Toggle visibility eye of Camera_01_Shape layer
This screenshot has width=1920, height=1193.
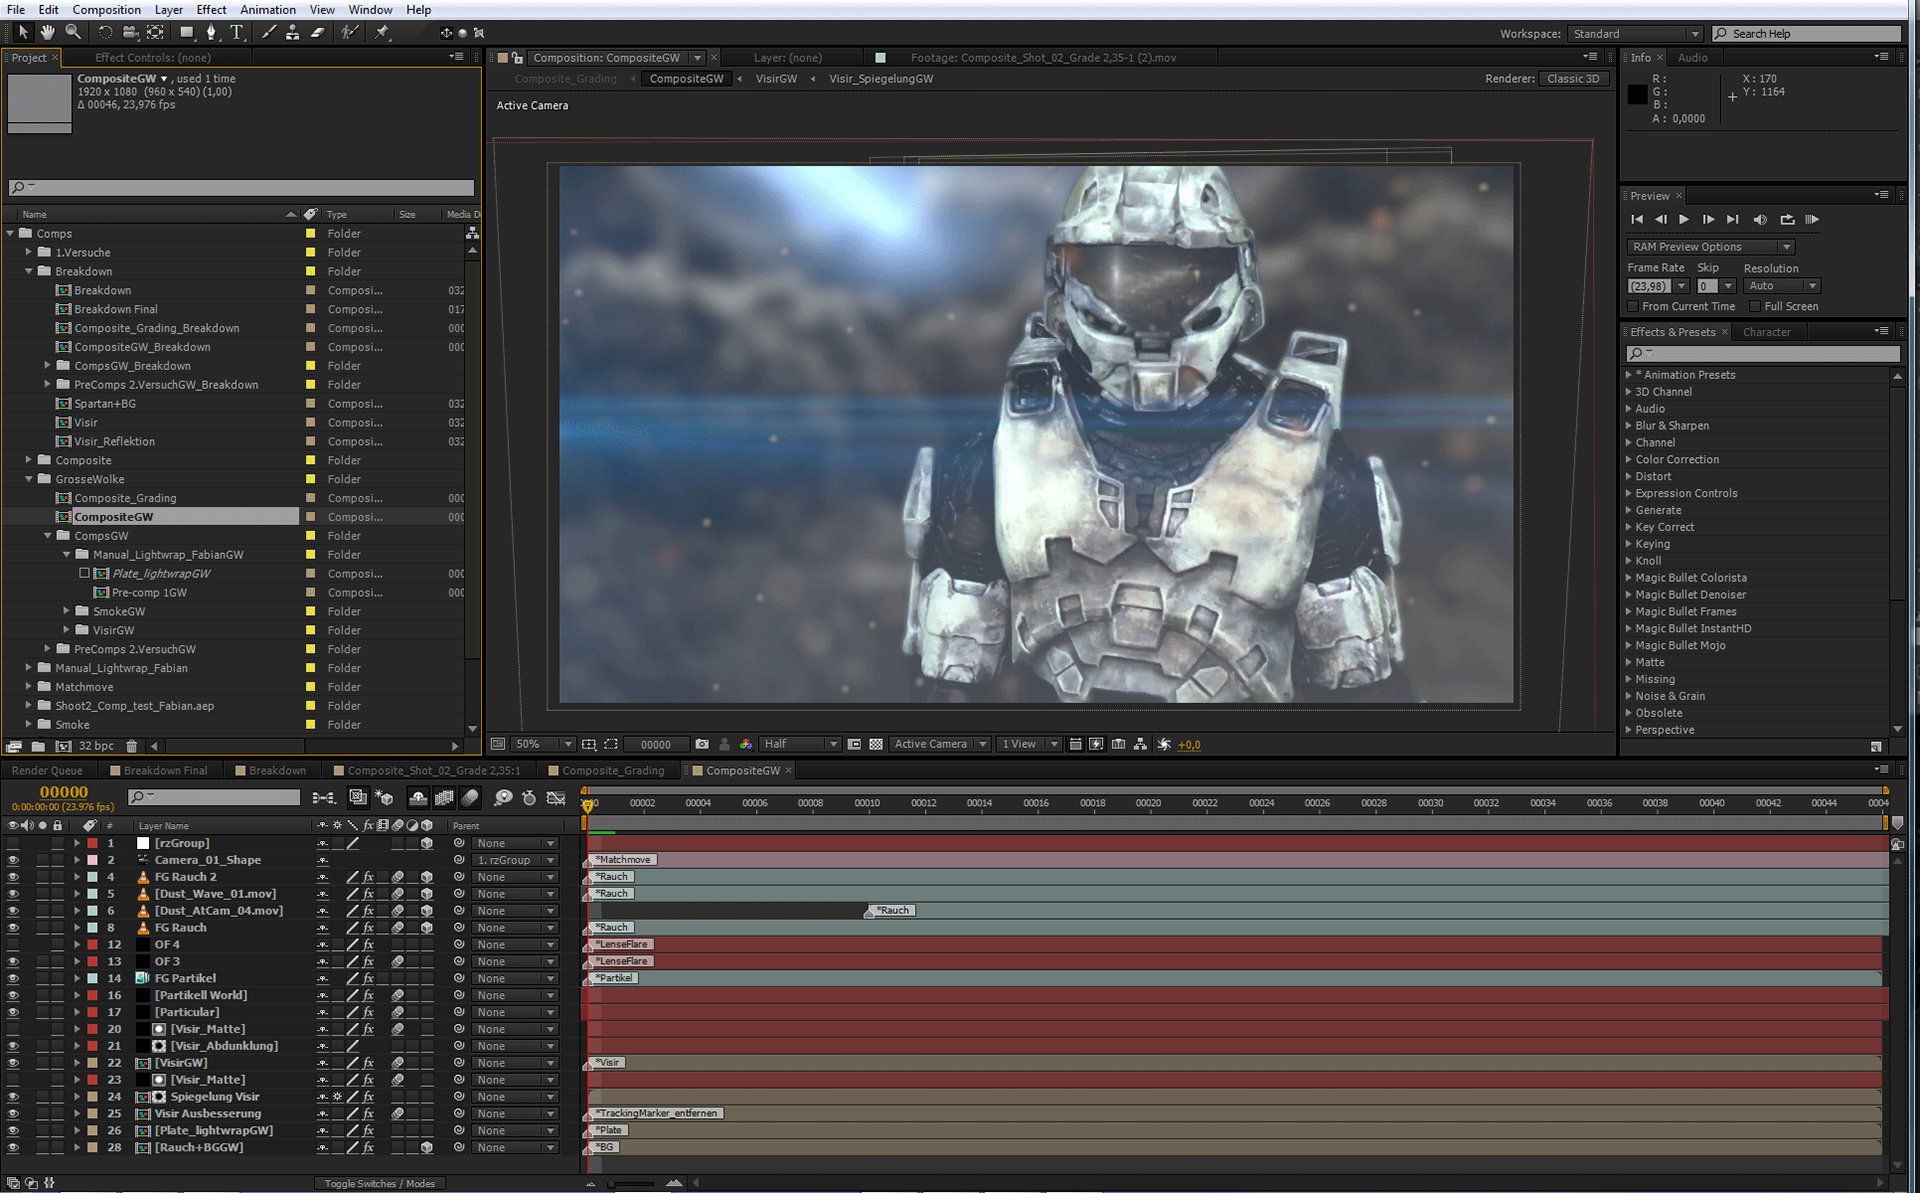tap(13, 860)
